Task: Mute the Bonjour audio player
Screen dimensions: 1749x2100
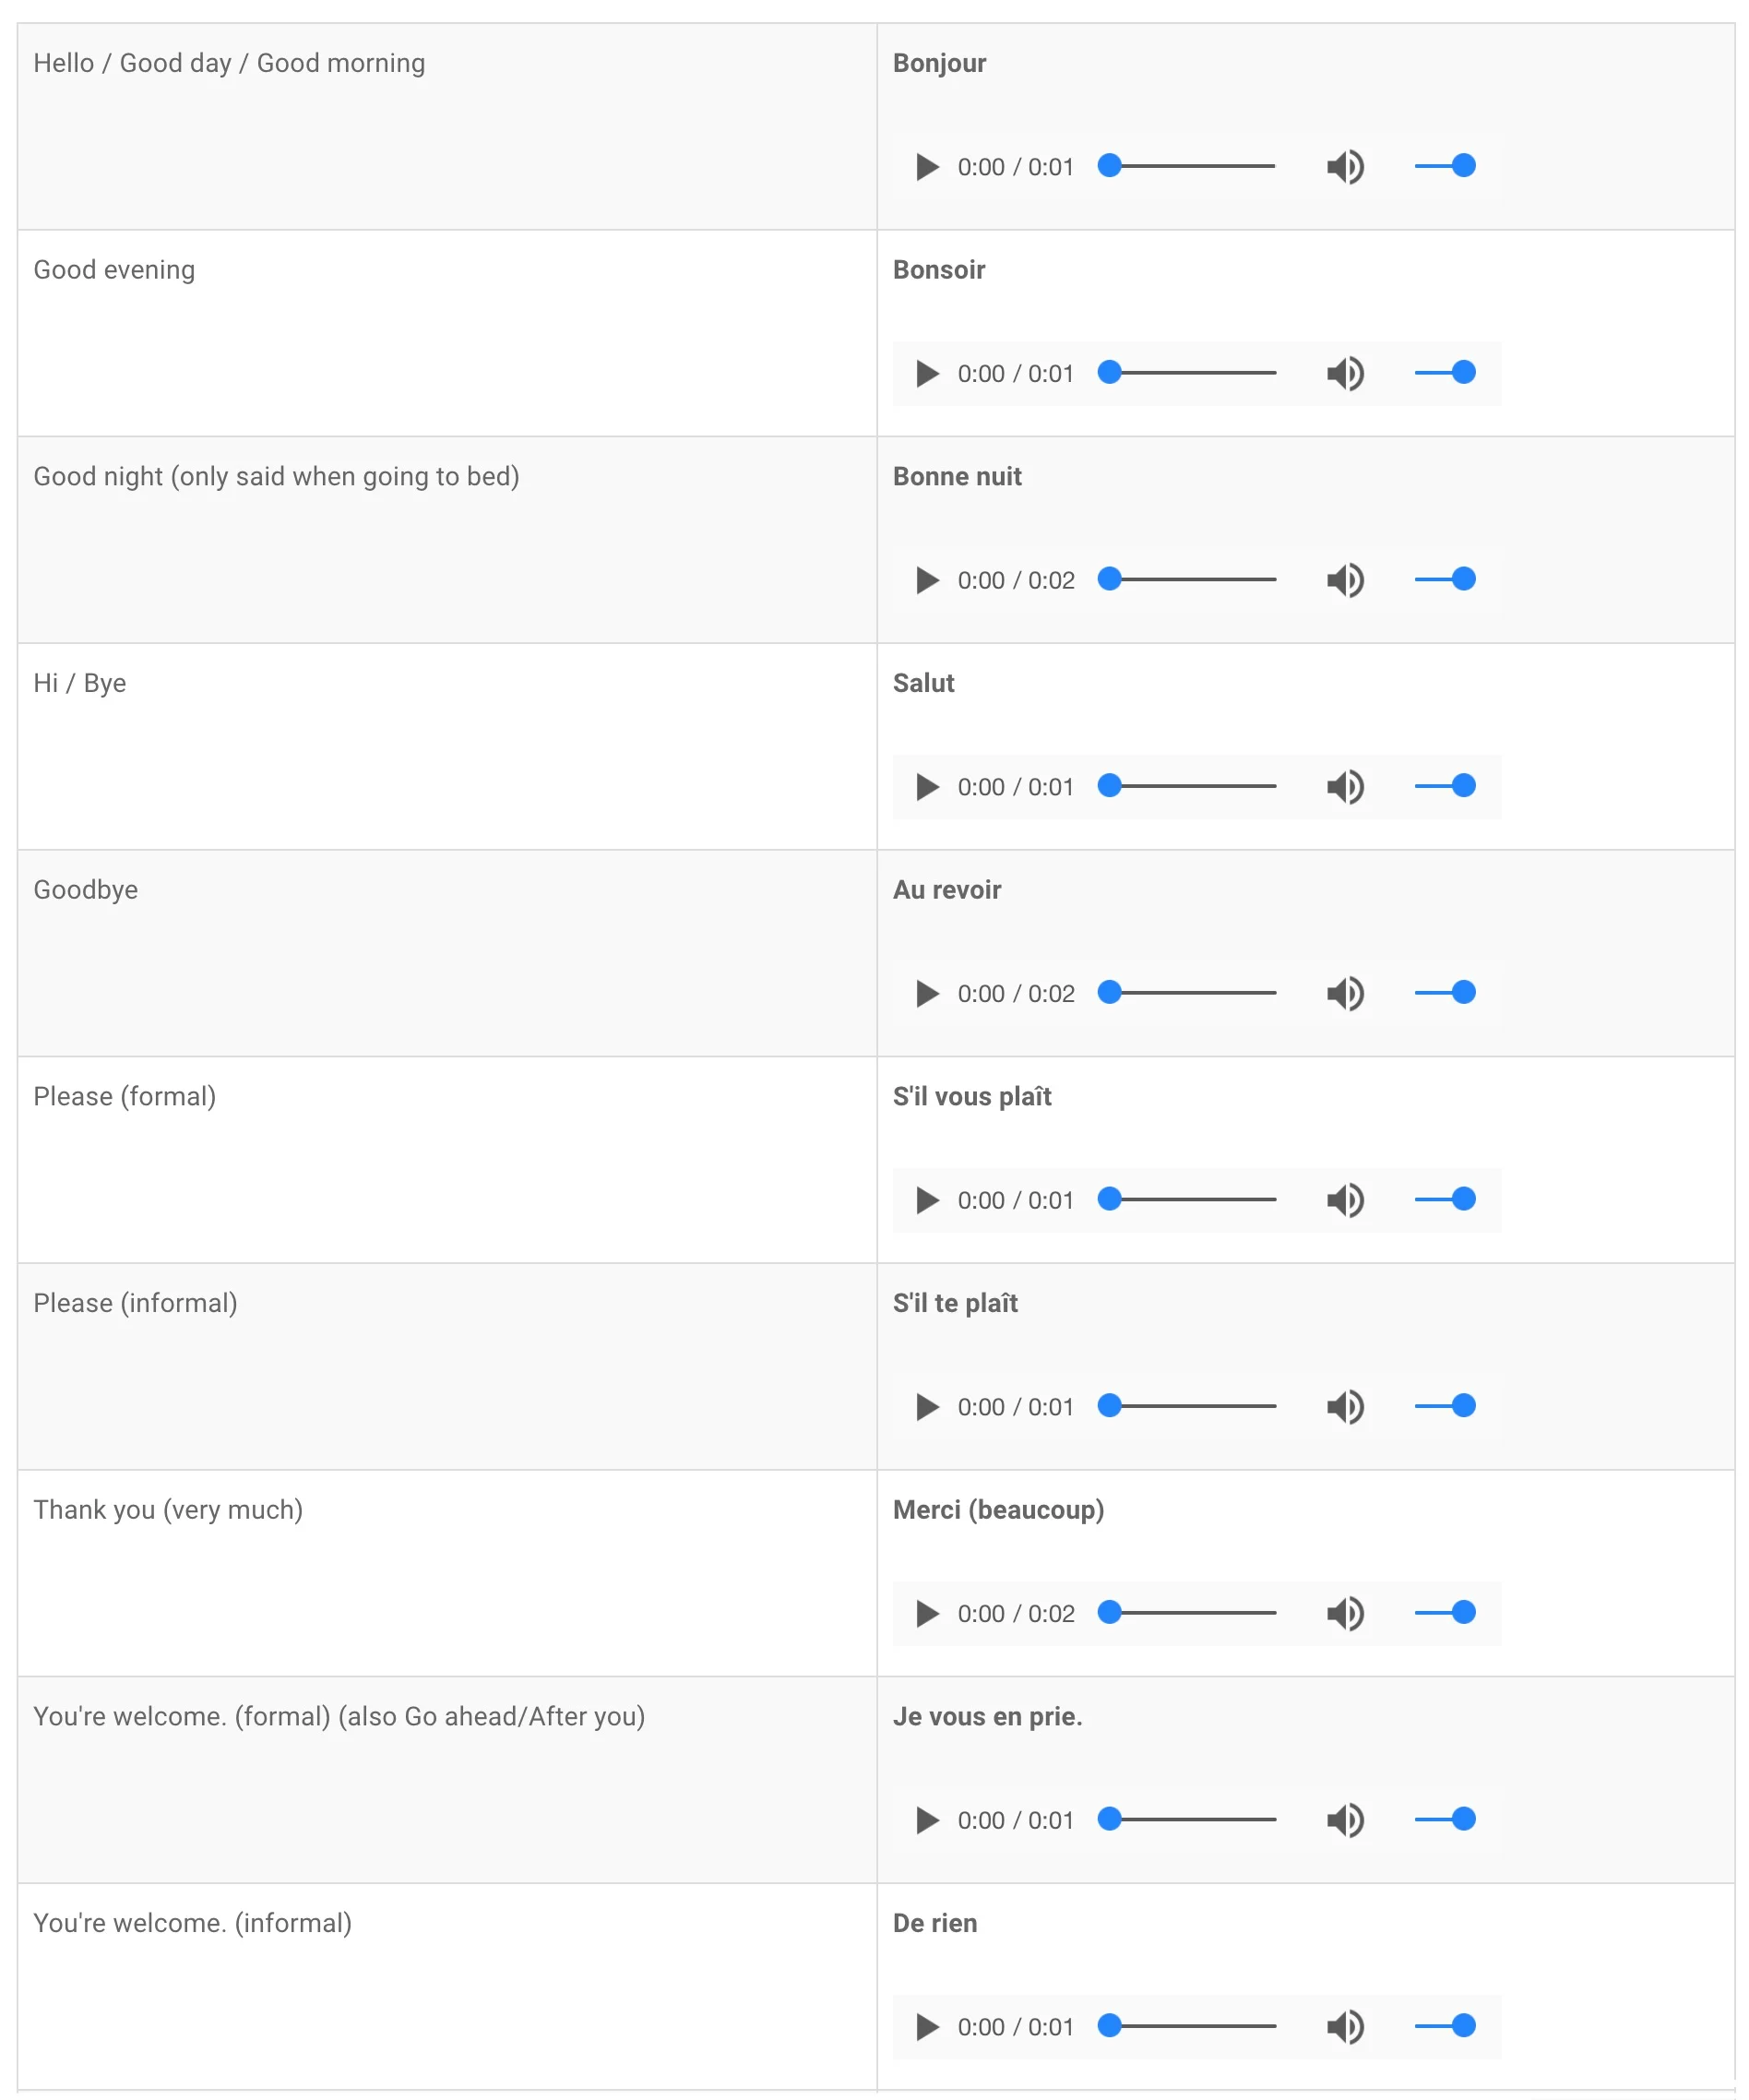Action: [x=1346, y=167]
